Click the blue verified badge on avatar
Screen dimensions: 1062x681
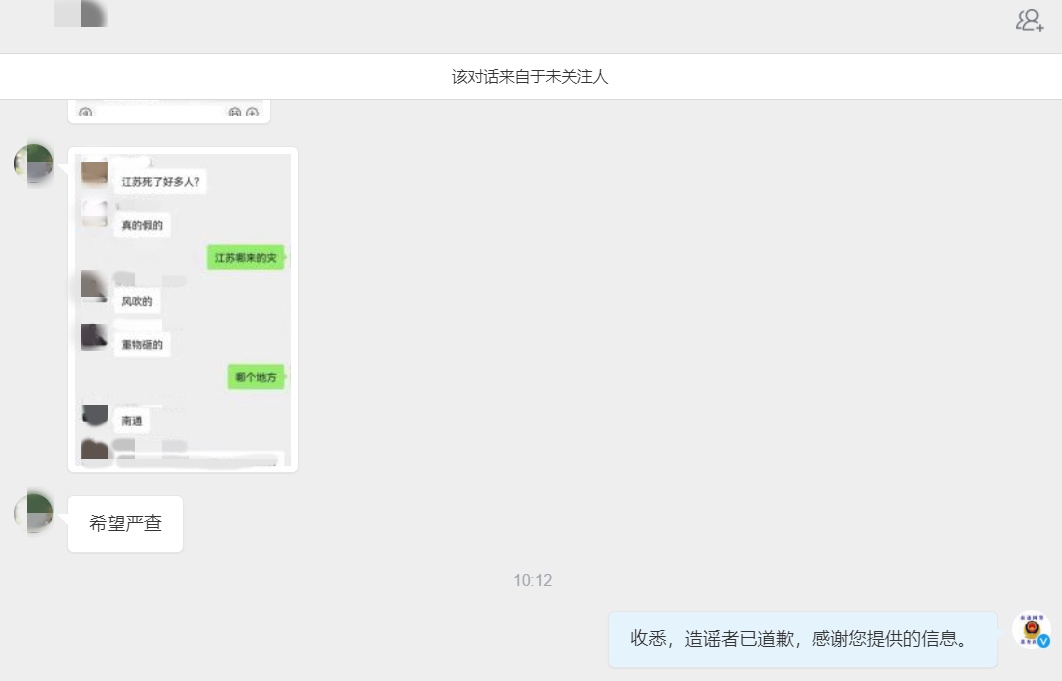point(1043,641)
